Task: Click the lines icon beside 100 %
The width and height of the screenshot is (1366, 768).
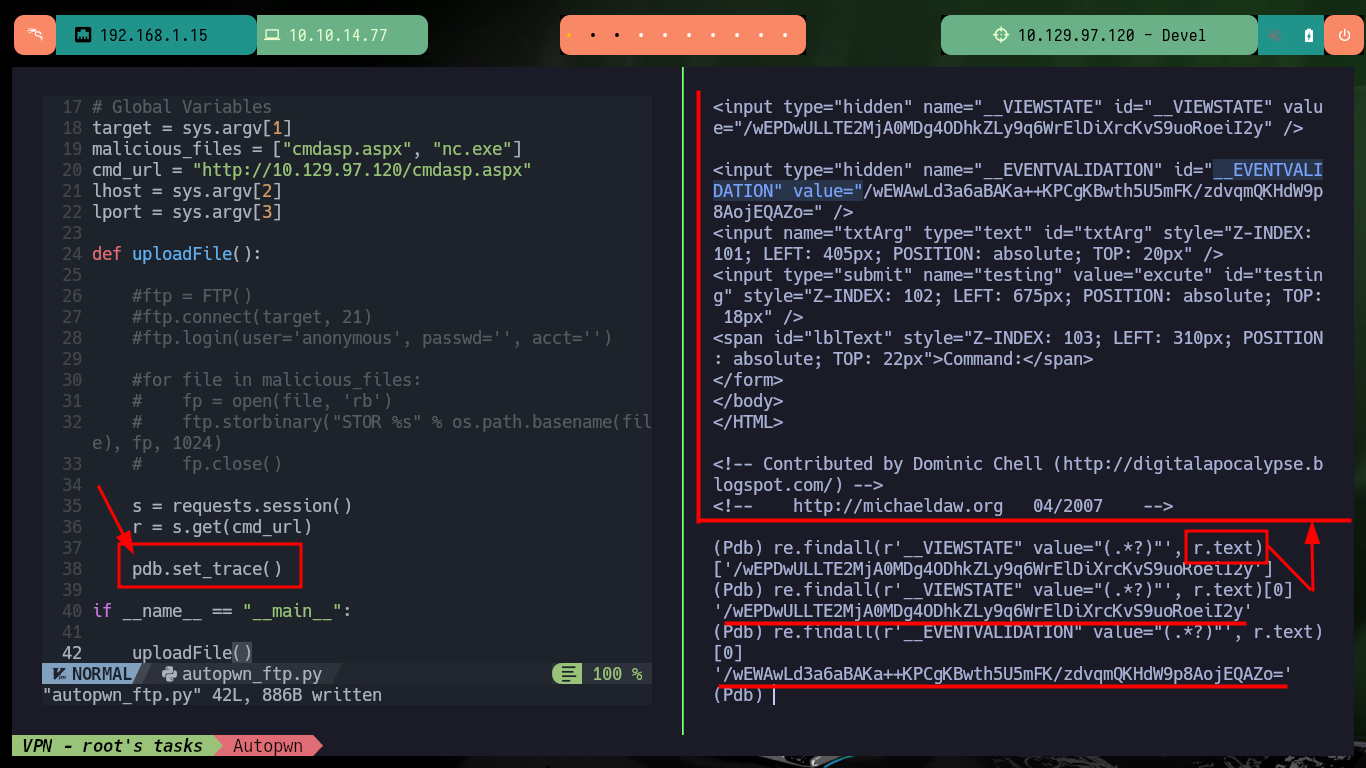Action: [x=568, y=674]
